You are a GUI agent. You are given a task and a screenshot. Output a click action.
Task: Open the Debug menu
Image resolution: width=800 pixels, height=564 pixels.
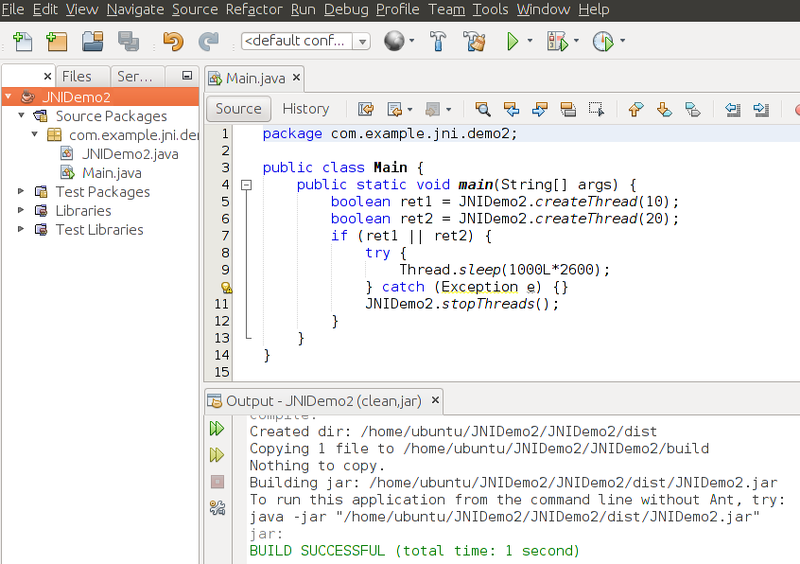pyautogui.click(x=346, y=9)
